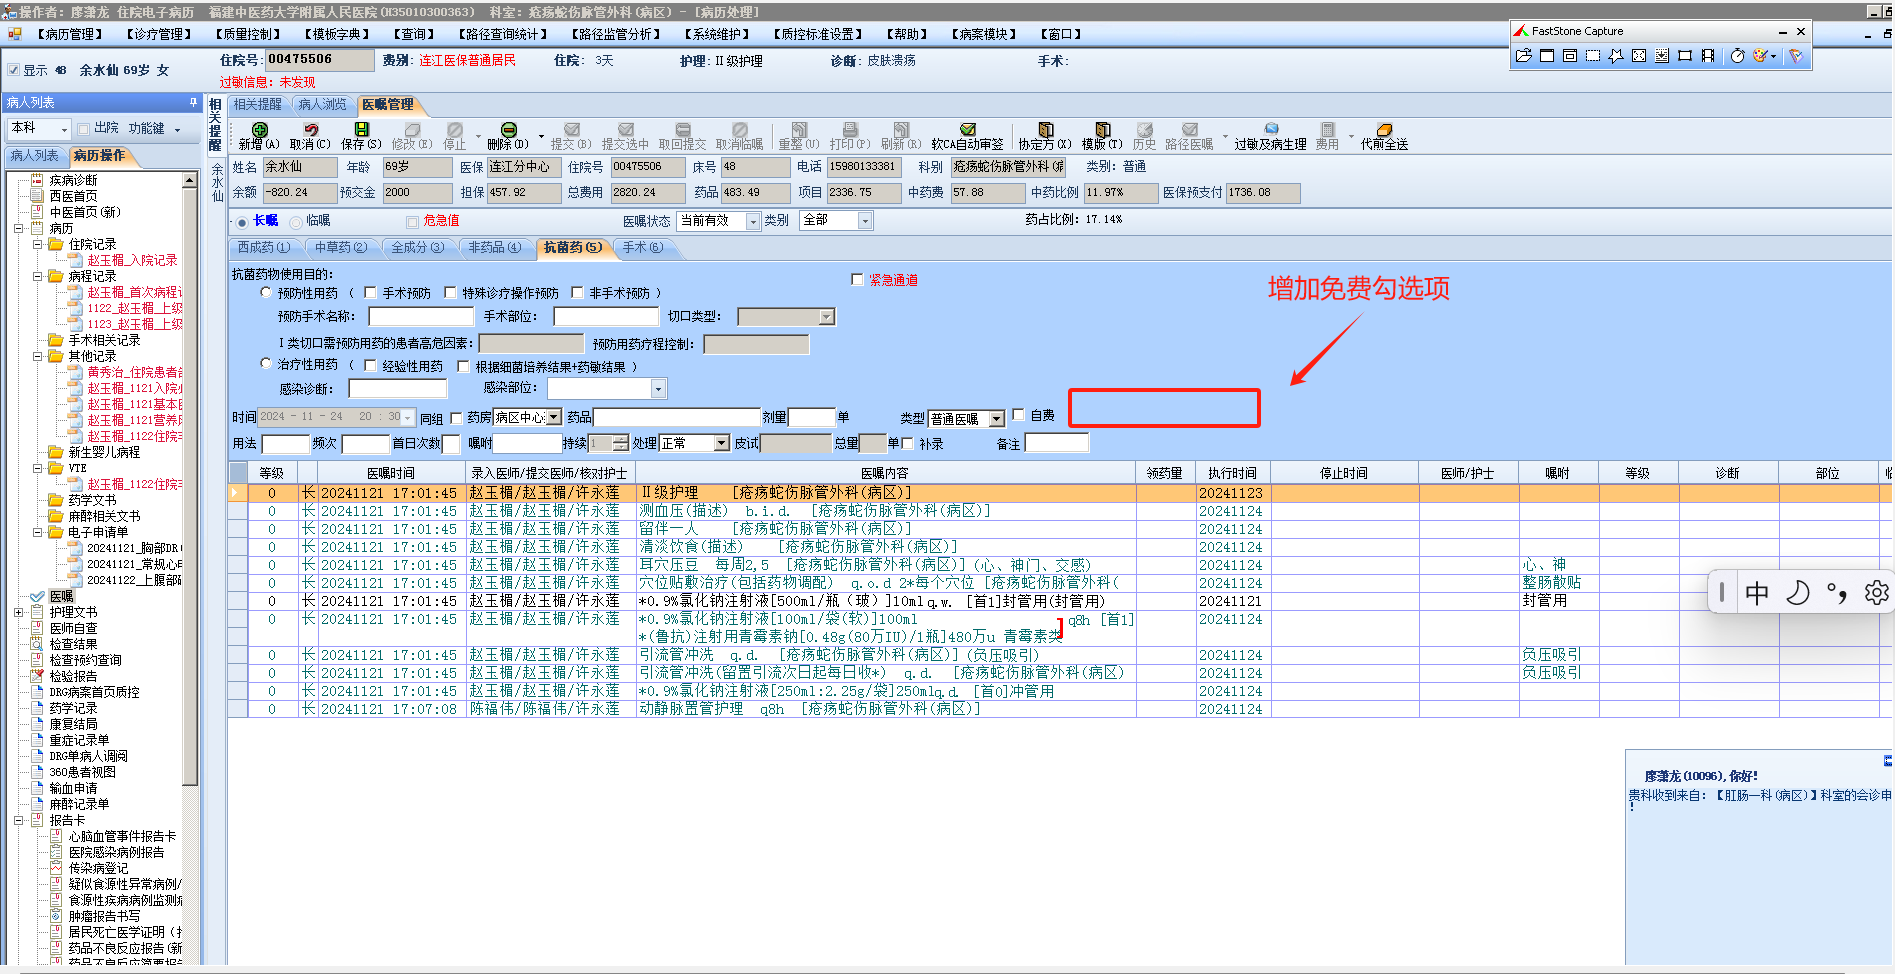The width and height of the screenshot is (1895, 974).
Task: Open the 药房 病区中心 dropdown
Action: [x=554, y=417]
